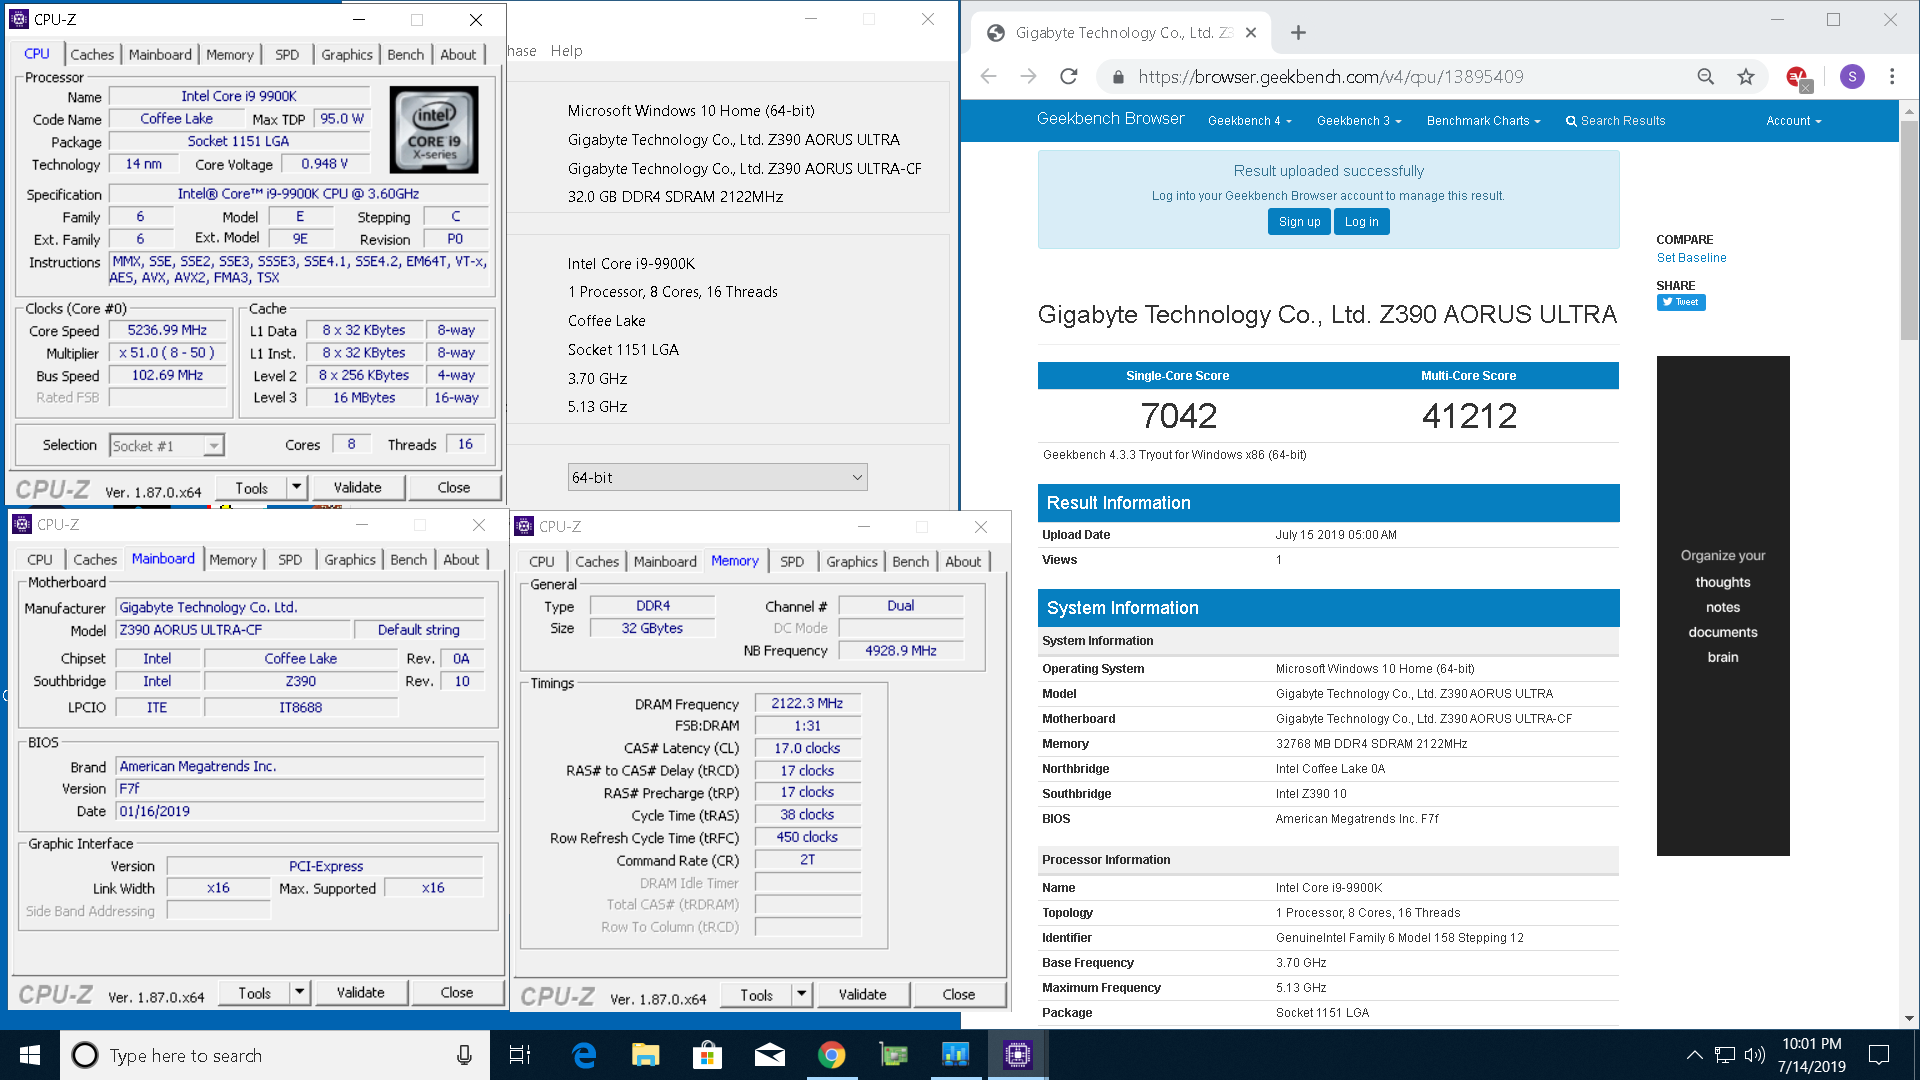Image resolution: width=1920 pixels, height=1080 pixels.
Task: Close the Gigabyte Technology browser tab
Action: 1251,33
